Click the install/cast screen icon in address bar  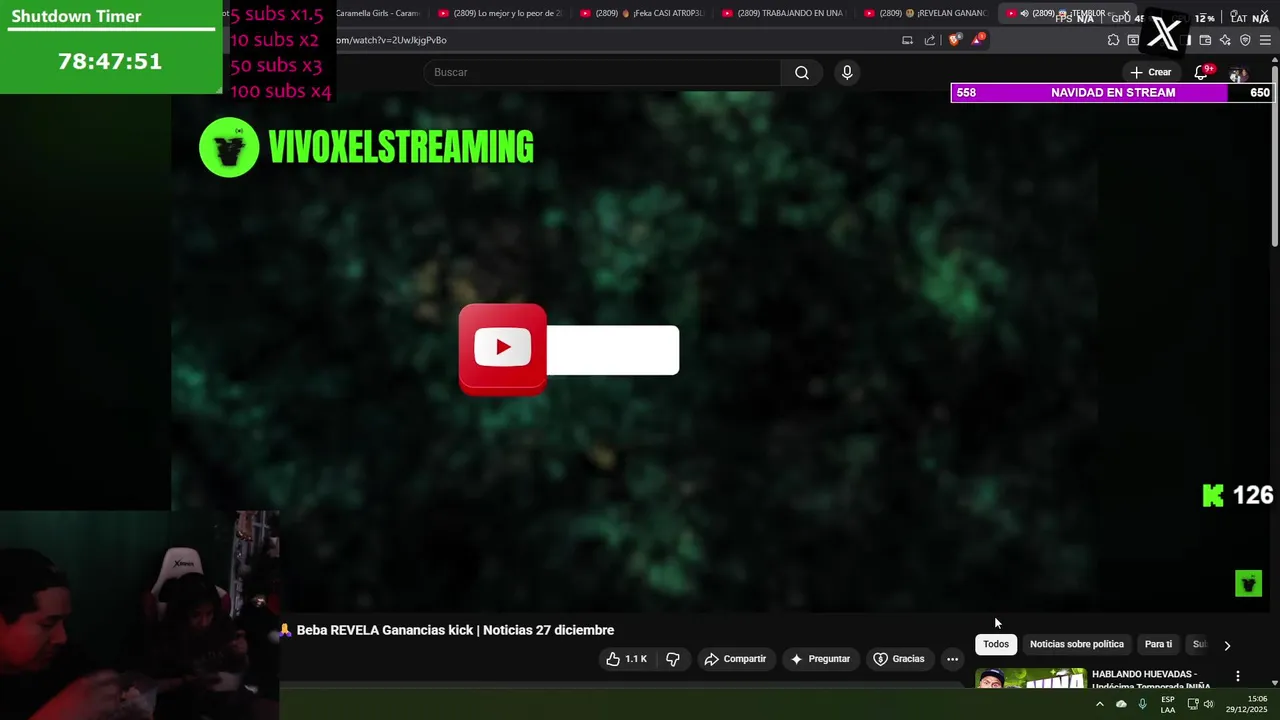[x=907, y=40]
